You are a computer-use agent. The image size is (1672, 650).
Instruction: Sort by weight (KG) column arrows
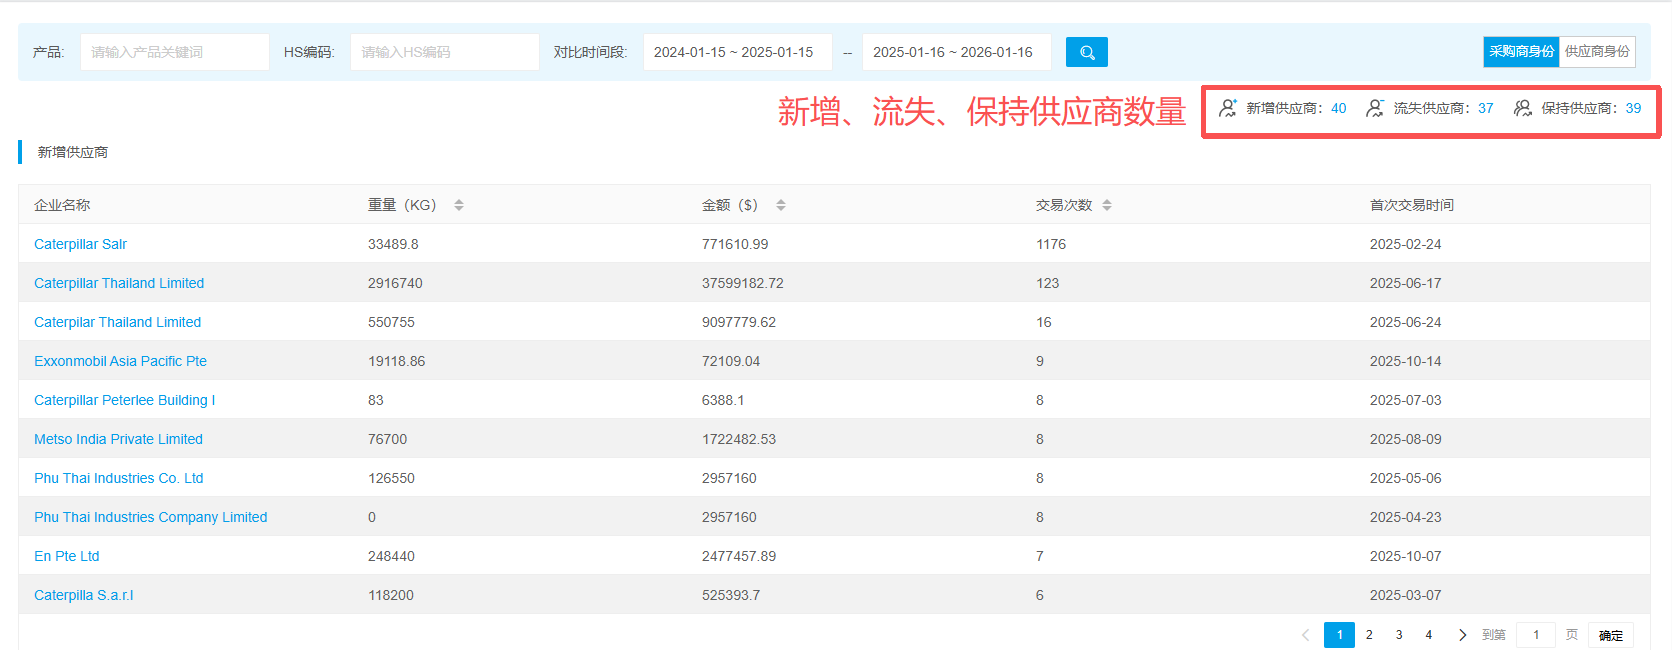[x=459, y=205]
